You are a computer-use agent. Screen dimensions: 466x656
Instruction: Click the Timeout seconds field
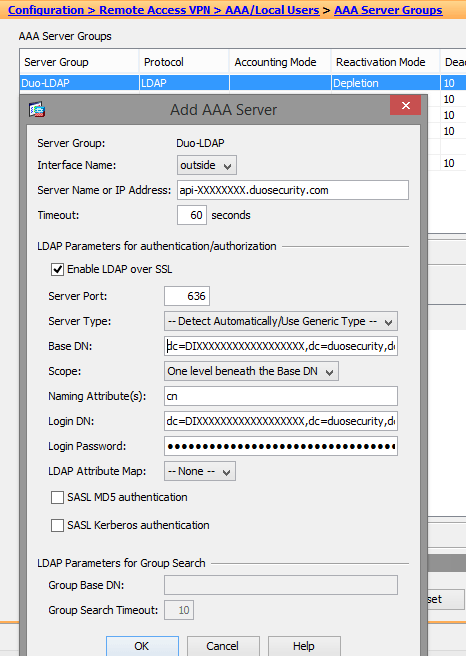point(192,215)
